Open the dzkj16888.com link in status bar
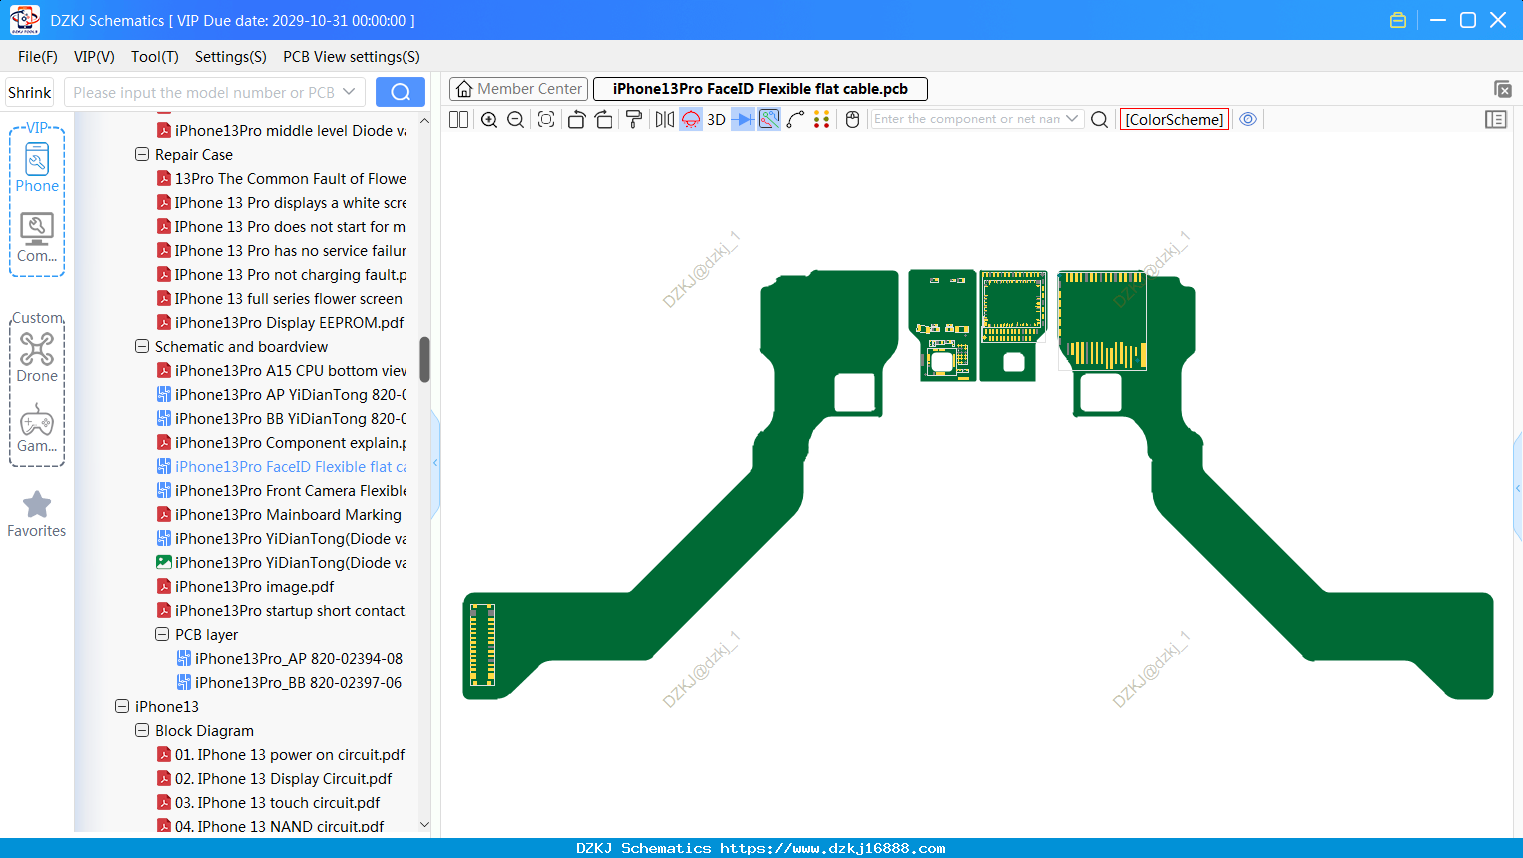This screenshot has width=1523, height=858. click(832, 848)
